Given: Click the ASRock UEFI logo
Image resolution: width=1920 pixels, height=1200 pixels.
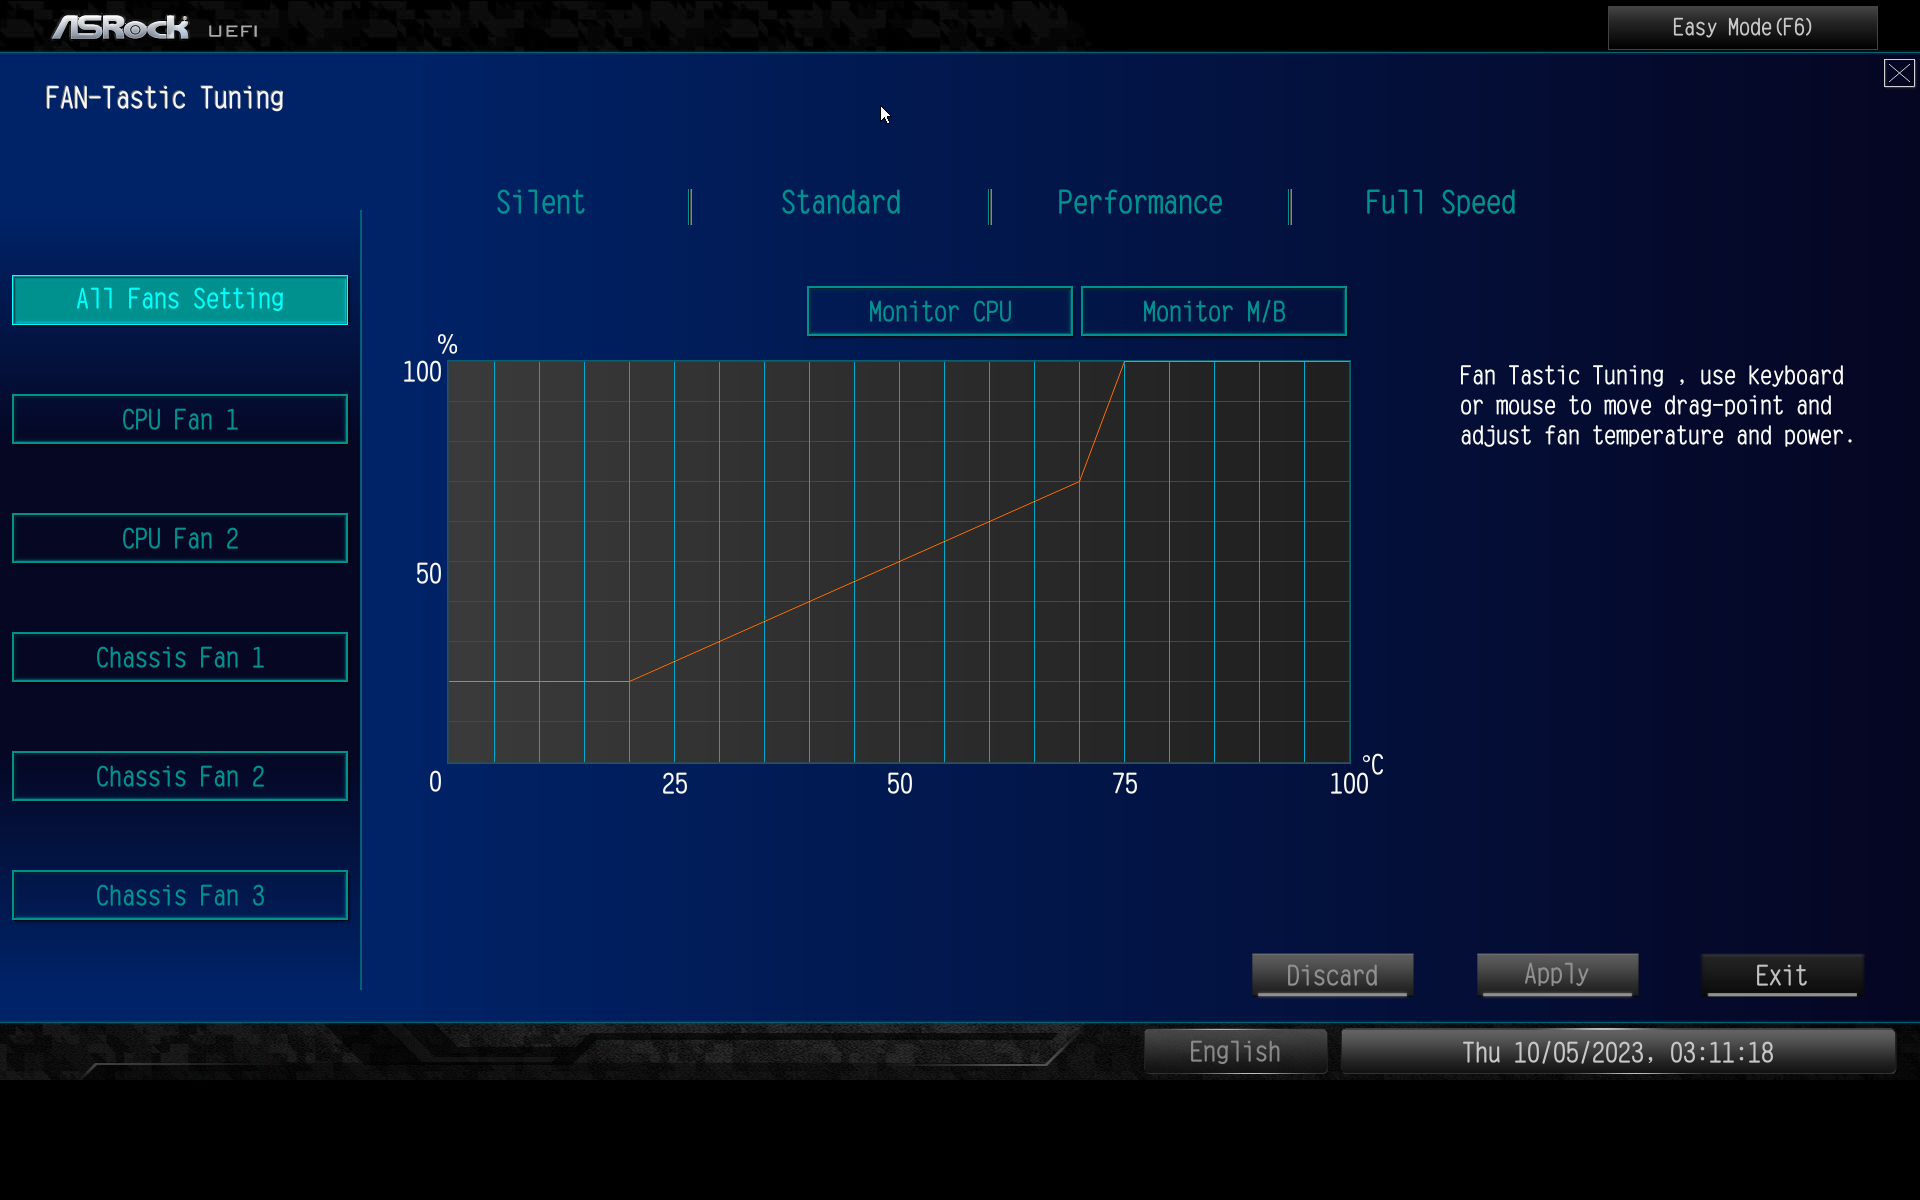Looking at the screenshot, I should (155, 28).
